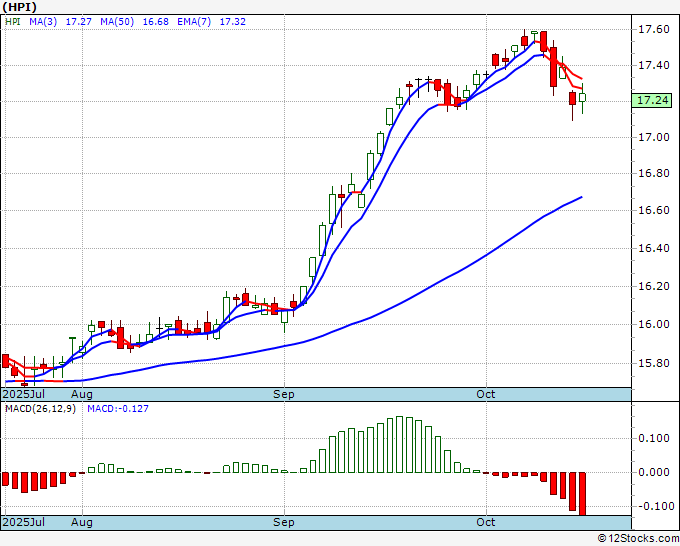Select the HPI legend label
The height and width of the screenshot is (546, 680).
[13, 21]
